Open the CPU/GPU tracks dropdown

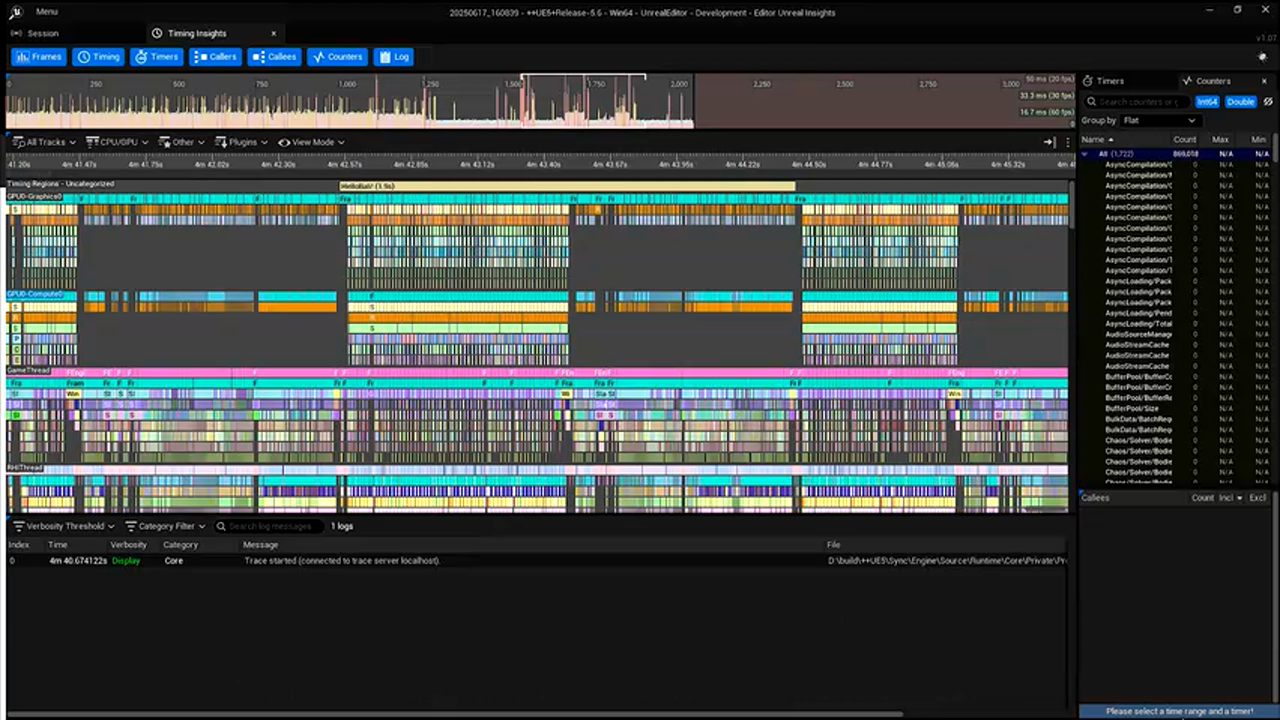(115, 142)
